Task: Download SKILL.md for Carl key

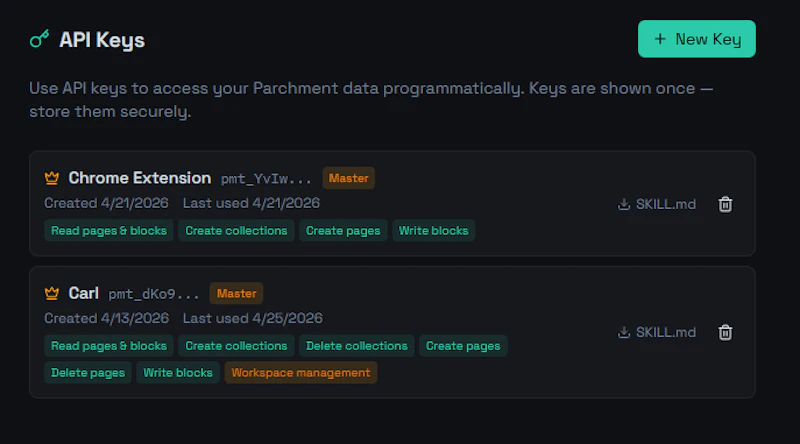Action: coord(657,332)
